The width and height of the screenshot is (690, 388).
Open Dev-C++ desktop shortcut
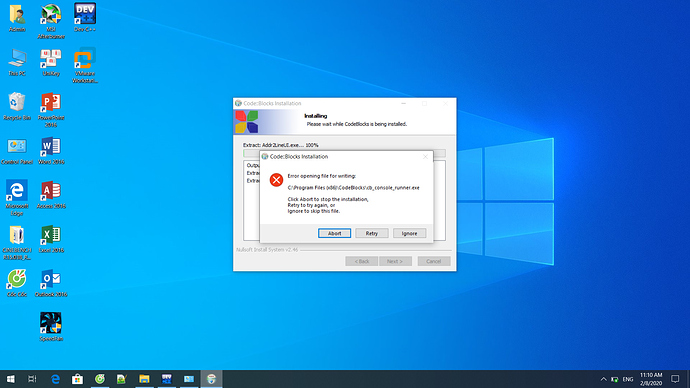point(85,18)
